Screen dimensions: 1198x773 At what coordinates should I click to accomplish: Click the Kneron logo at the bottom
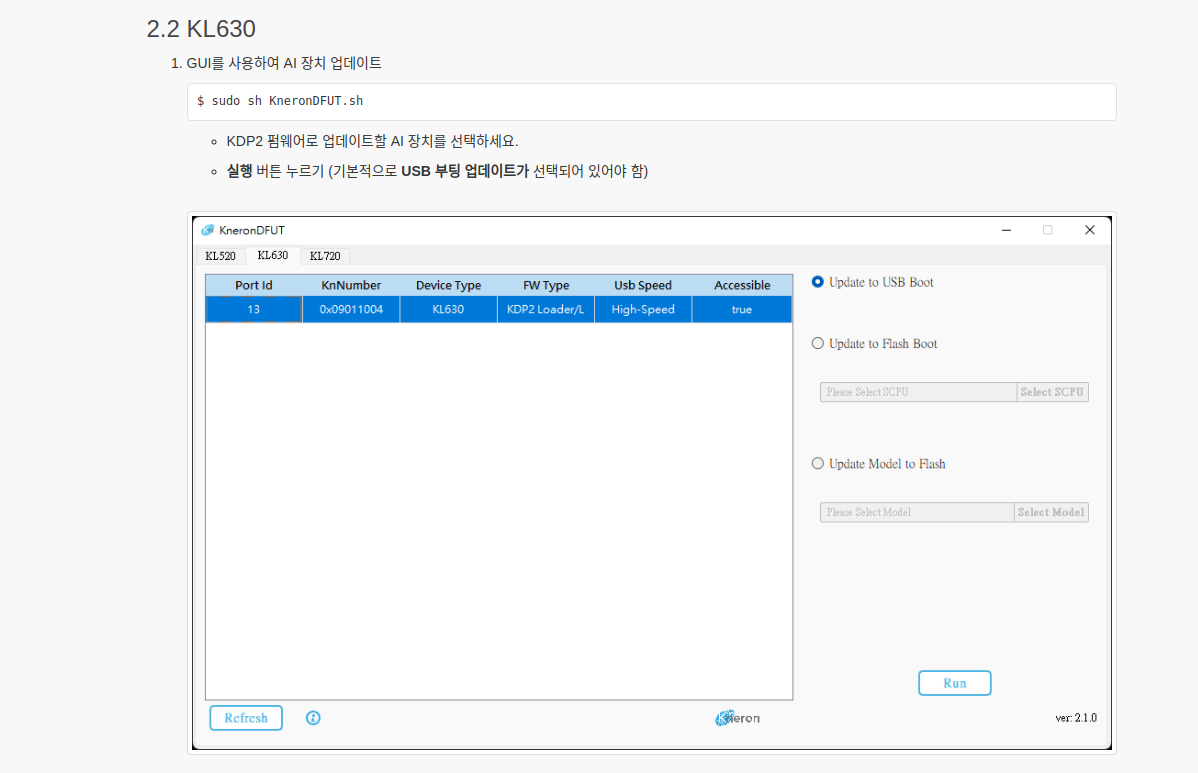(737, 718)
